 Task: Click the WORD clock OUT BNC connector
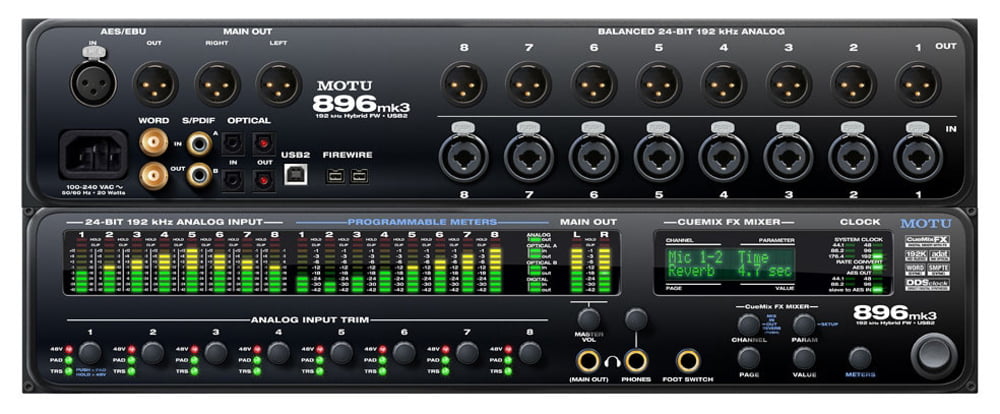154,175
